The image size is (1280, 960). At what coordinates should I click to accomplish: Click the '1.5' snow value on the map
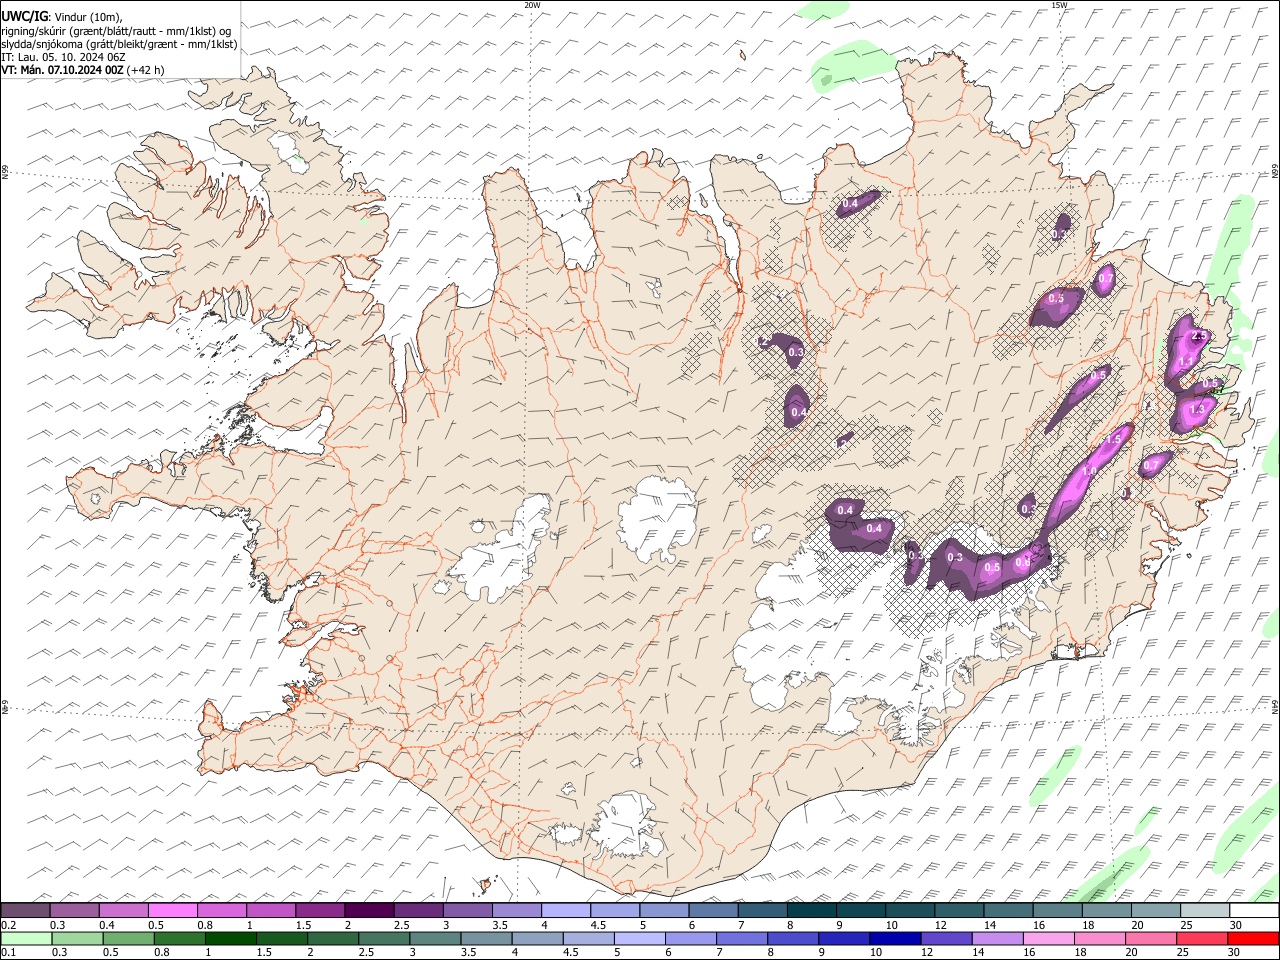pos(1112,440)
